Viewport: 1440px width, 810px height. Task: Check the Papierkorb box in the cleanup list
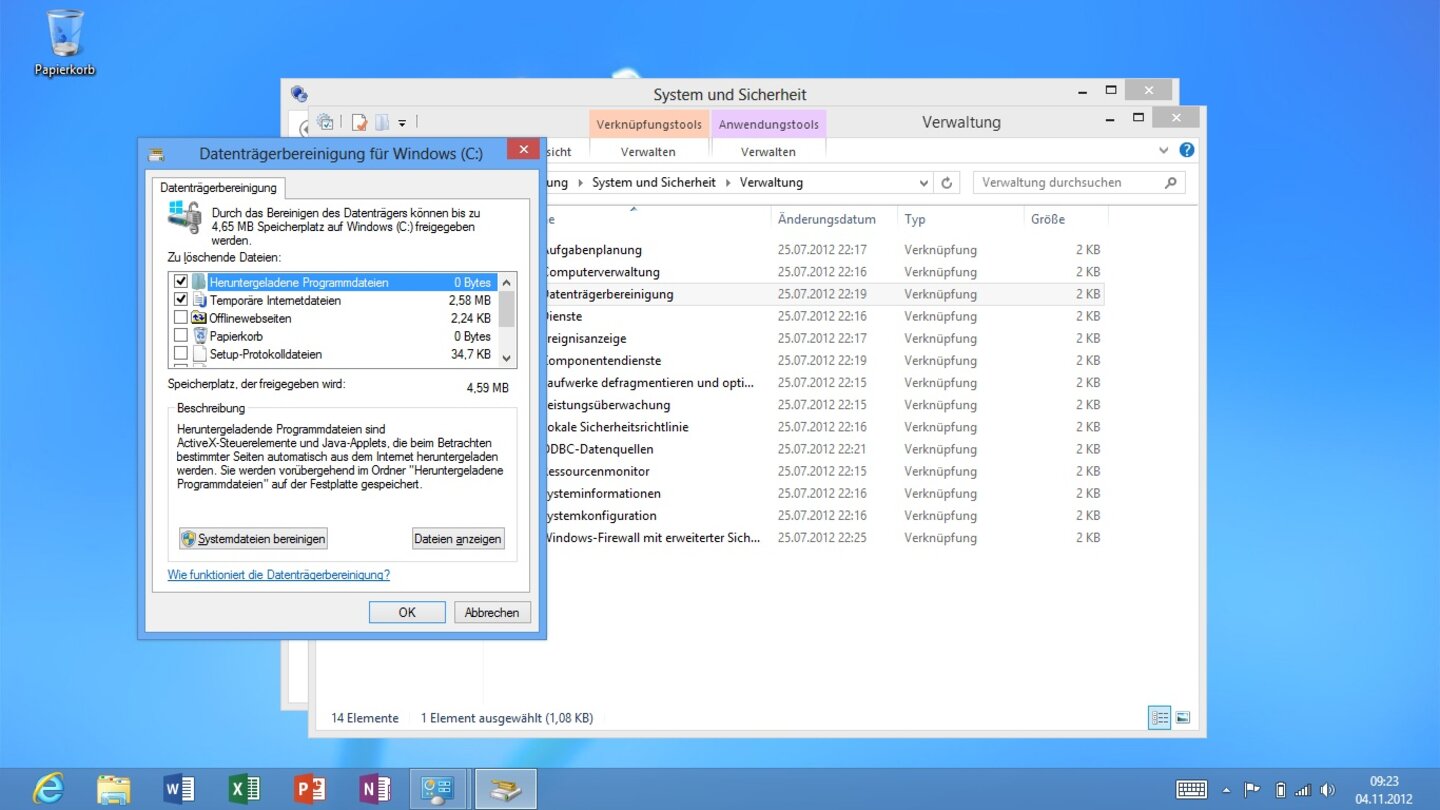181,336
